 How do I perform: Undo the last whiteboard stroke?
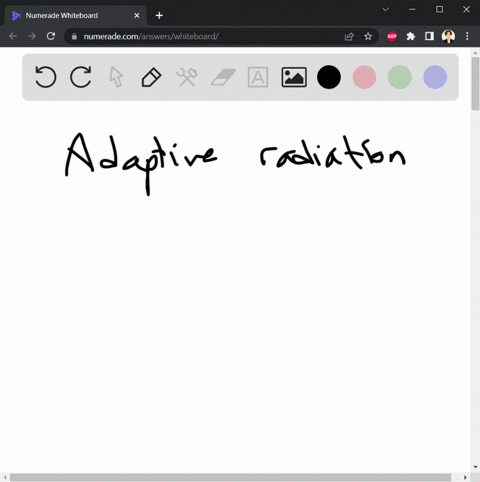(45, 77)
